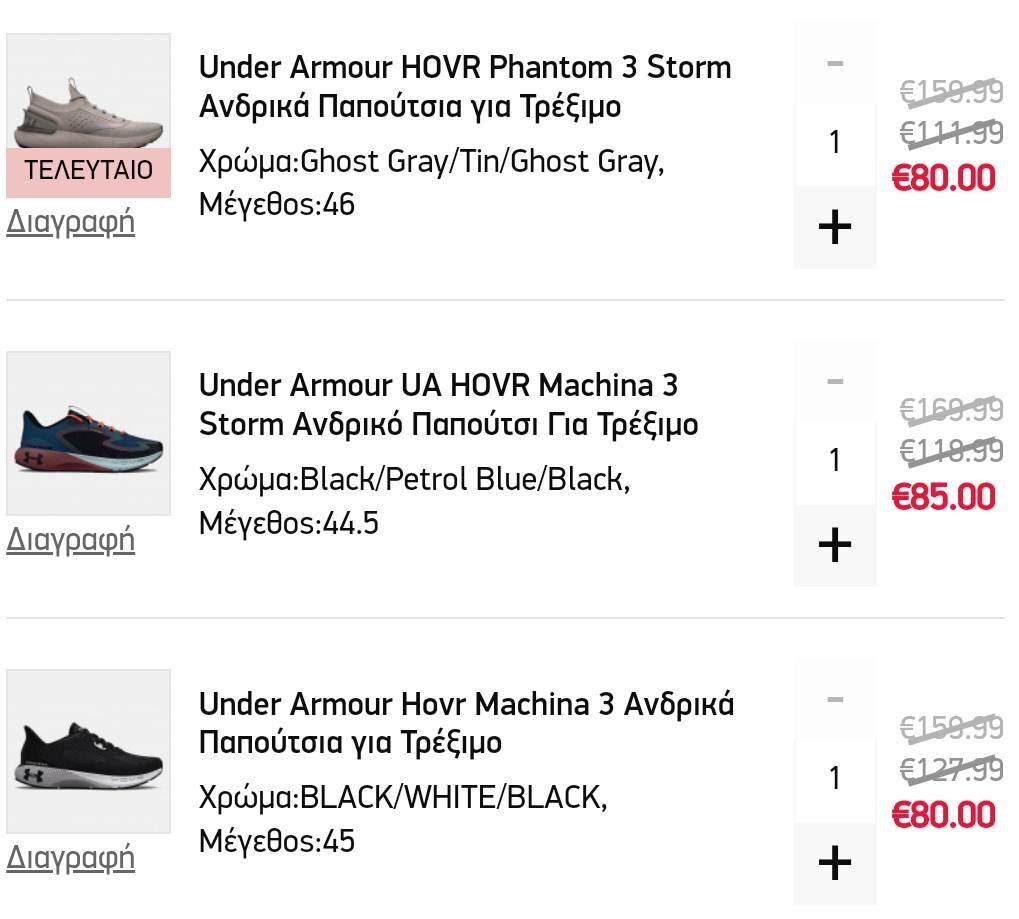The height and width of the screenshot is (919, 1019).
Task: Click the ΤΕΛΕΥΤΑΙΟ badge on first product
Action: pyautogui.click(x=88, y=172)
